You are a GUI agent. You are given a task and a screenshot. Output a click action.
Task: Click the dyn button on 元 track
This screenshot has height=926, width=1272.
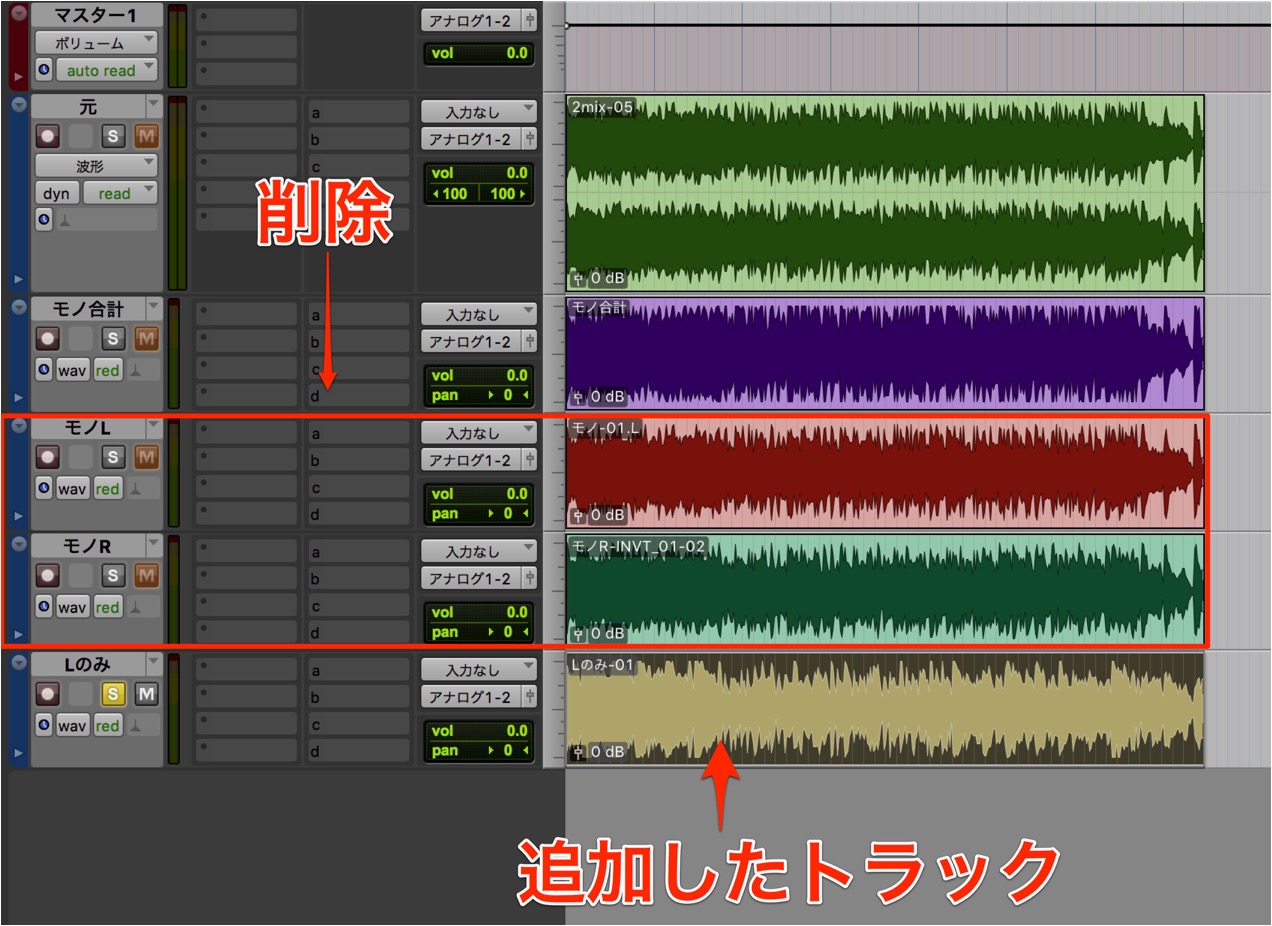[x=57, y=193]
